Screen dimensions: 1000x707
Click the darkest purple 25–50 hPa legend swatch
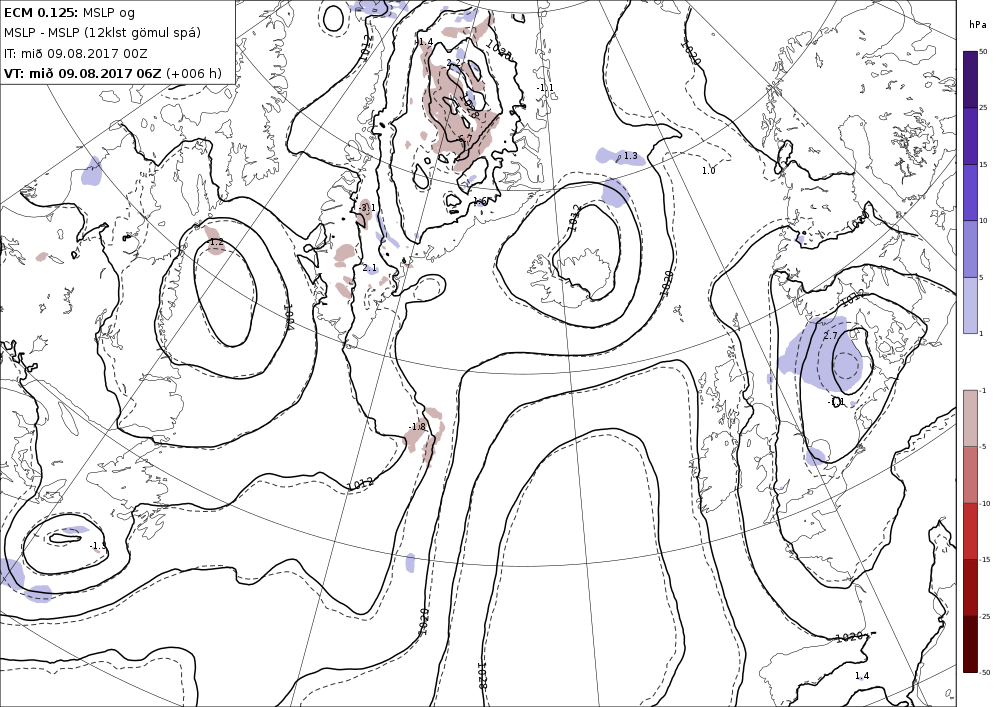970,79
